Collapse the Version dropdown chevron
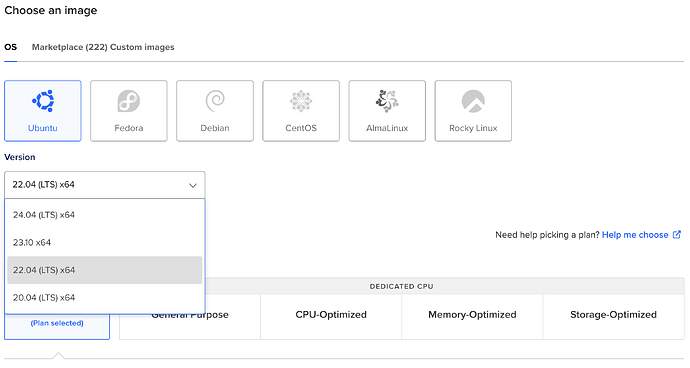 click(x=193, y=185)
